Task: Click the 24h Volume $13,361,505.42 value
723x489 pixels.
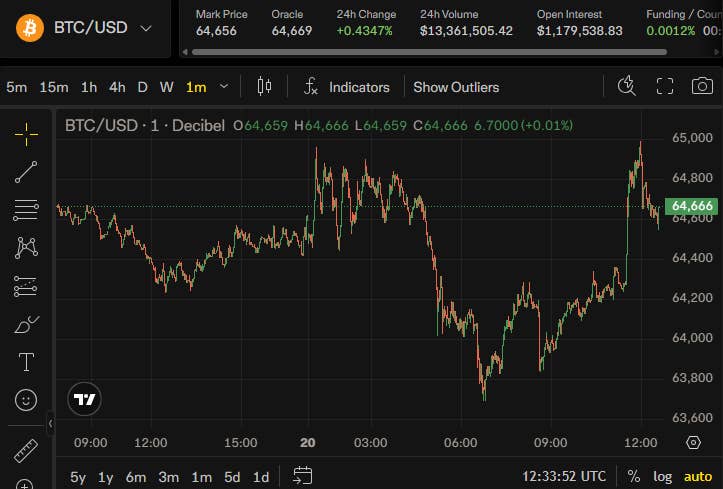Action: [x=466, y=31]
